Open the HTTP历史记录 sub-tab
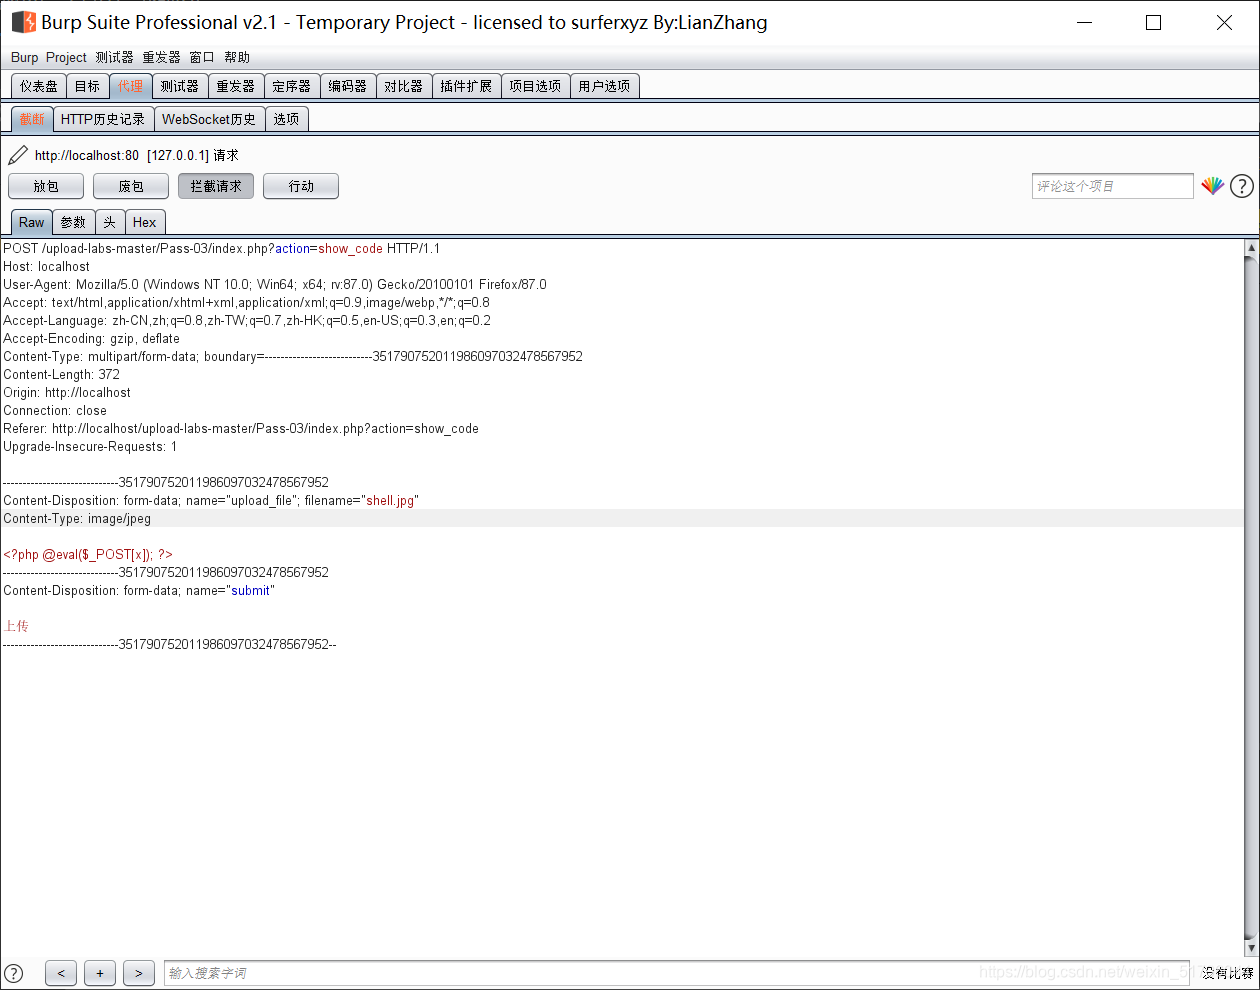 click(x=103, y=119)
